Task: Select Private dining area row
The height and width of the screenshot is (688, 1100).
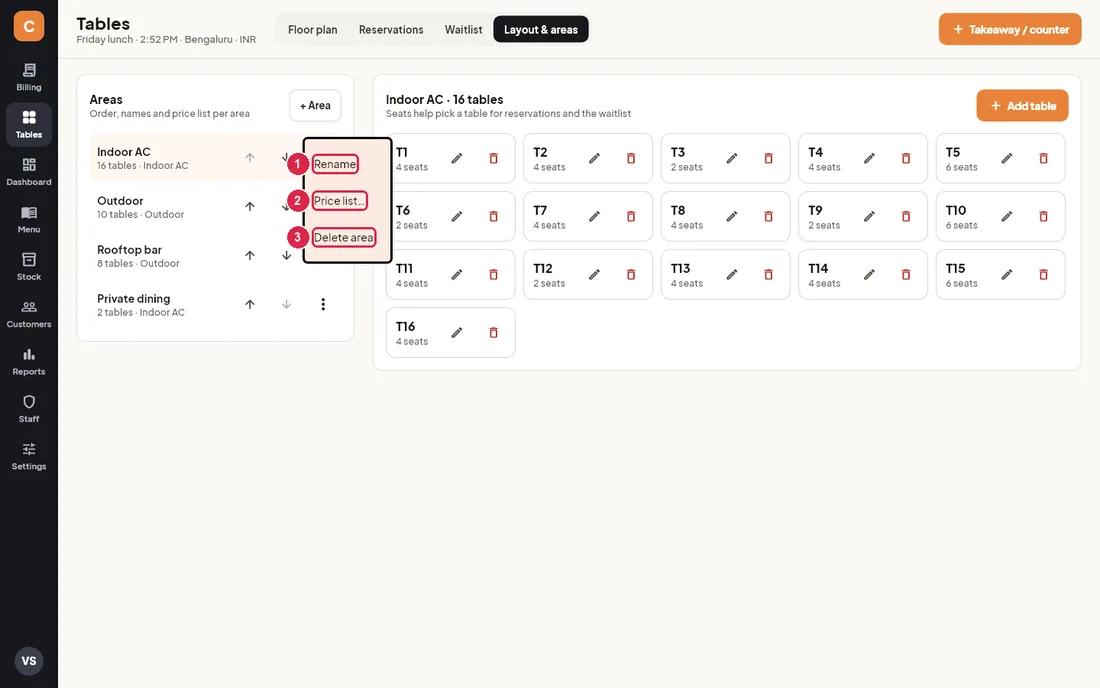Action: 215,305
